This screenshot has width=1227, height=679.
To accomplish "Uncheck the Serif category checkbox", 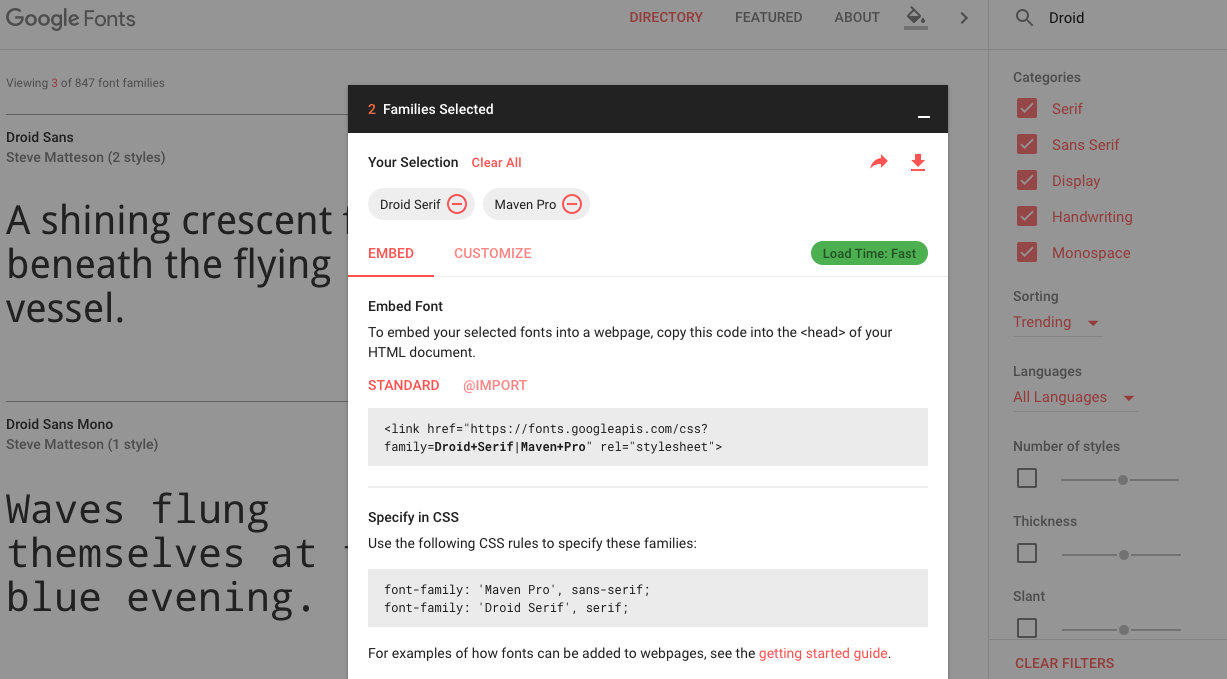I will click(x=1027, y=109).
